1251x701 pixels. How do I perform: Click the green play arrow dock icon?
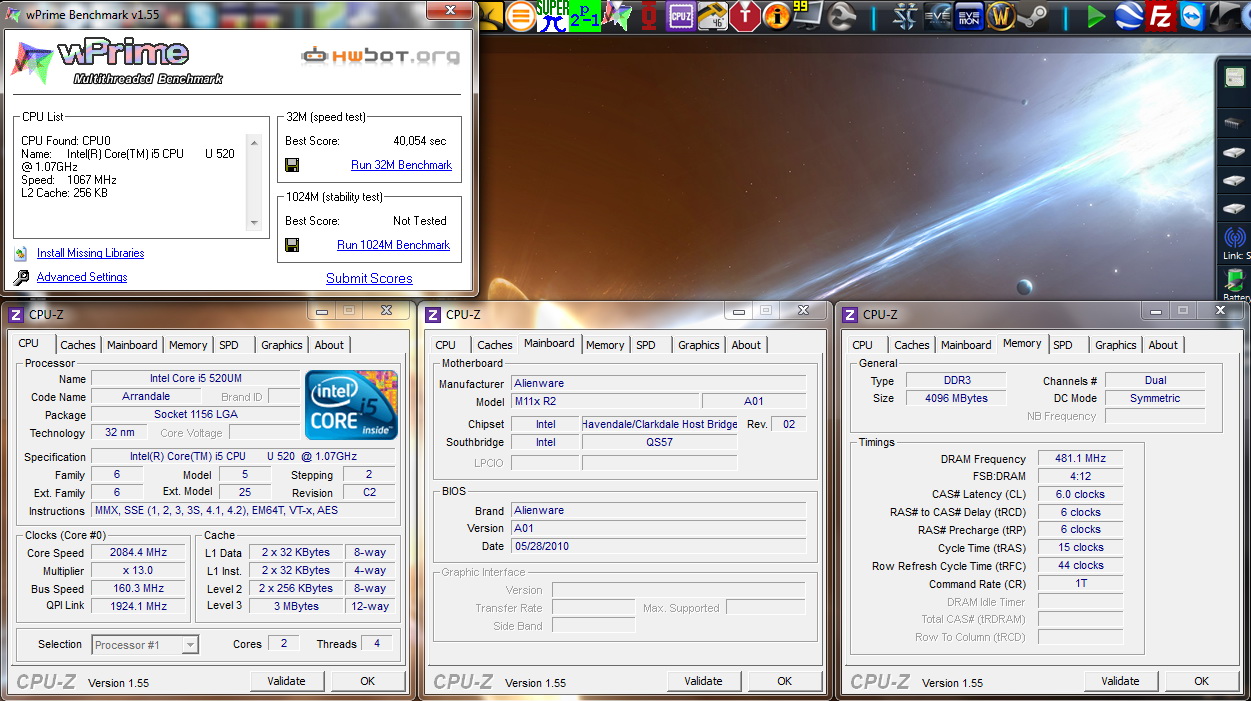[1097, 17]
